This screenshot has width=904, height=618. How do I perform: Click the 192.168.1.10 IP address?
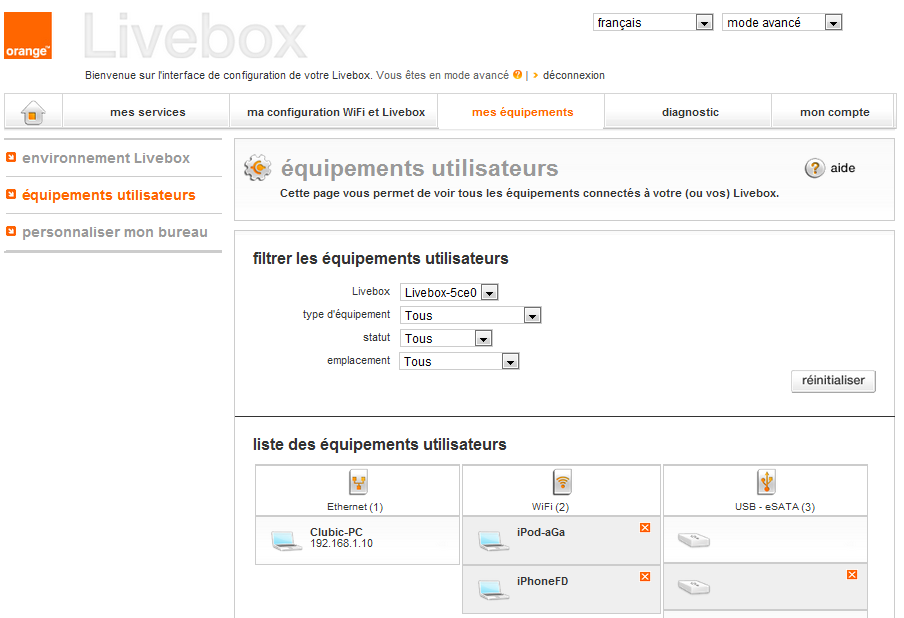(341, 543)
